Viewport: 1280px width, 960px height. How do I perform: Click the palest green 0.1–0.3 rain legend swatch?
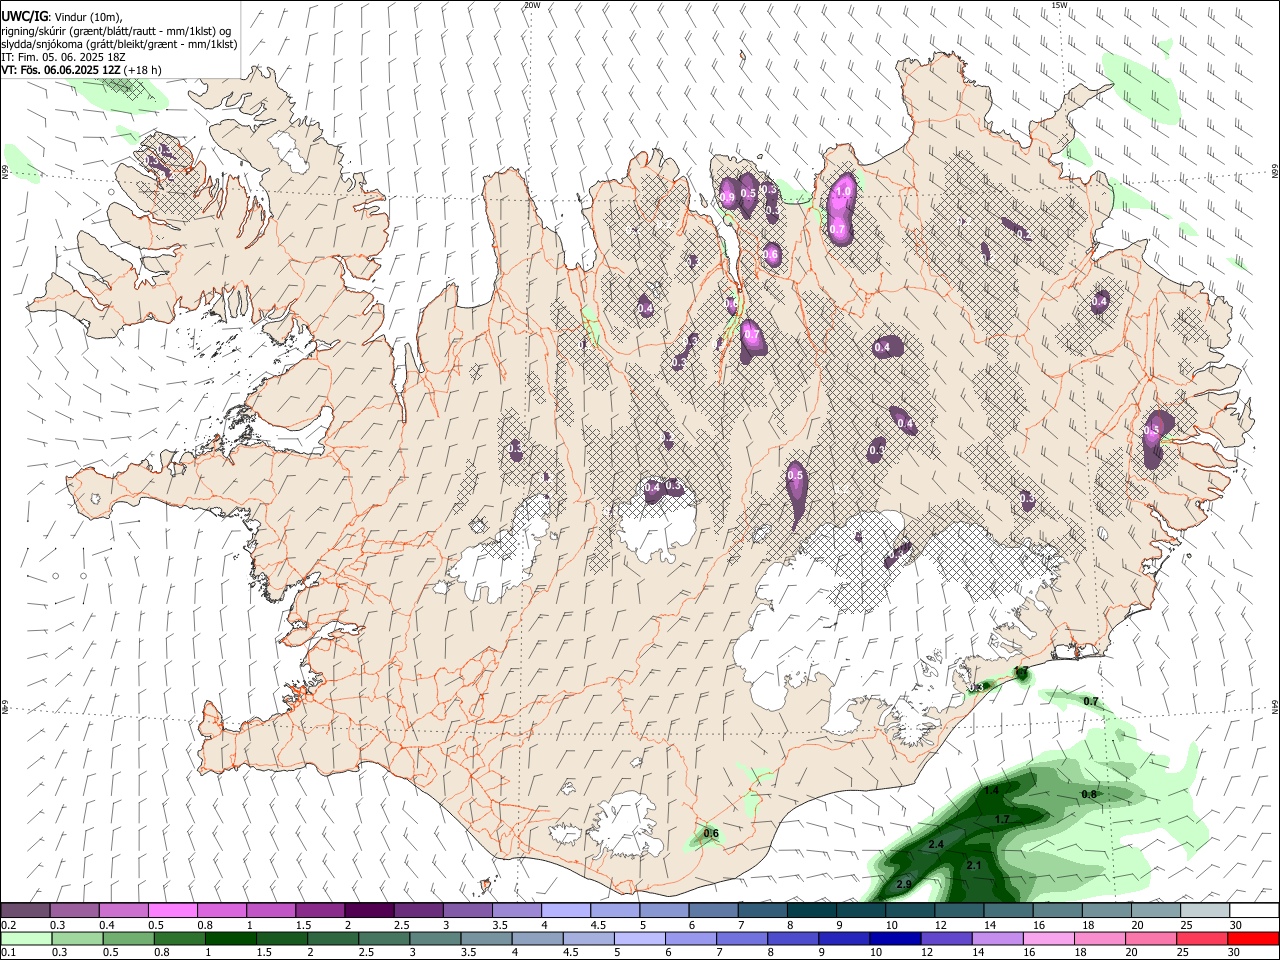[x=27, y=939]
